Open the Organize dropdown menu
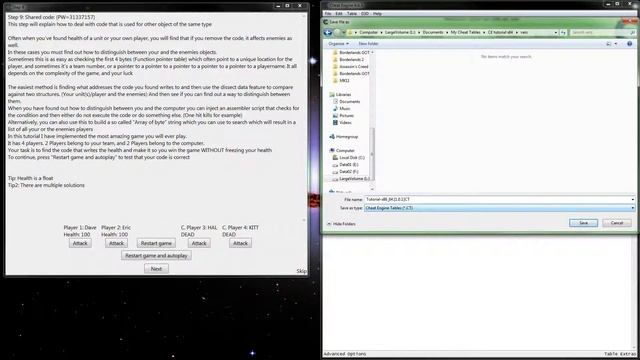This screenshot has height=360, width=640. (339, 44)
